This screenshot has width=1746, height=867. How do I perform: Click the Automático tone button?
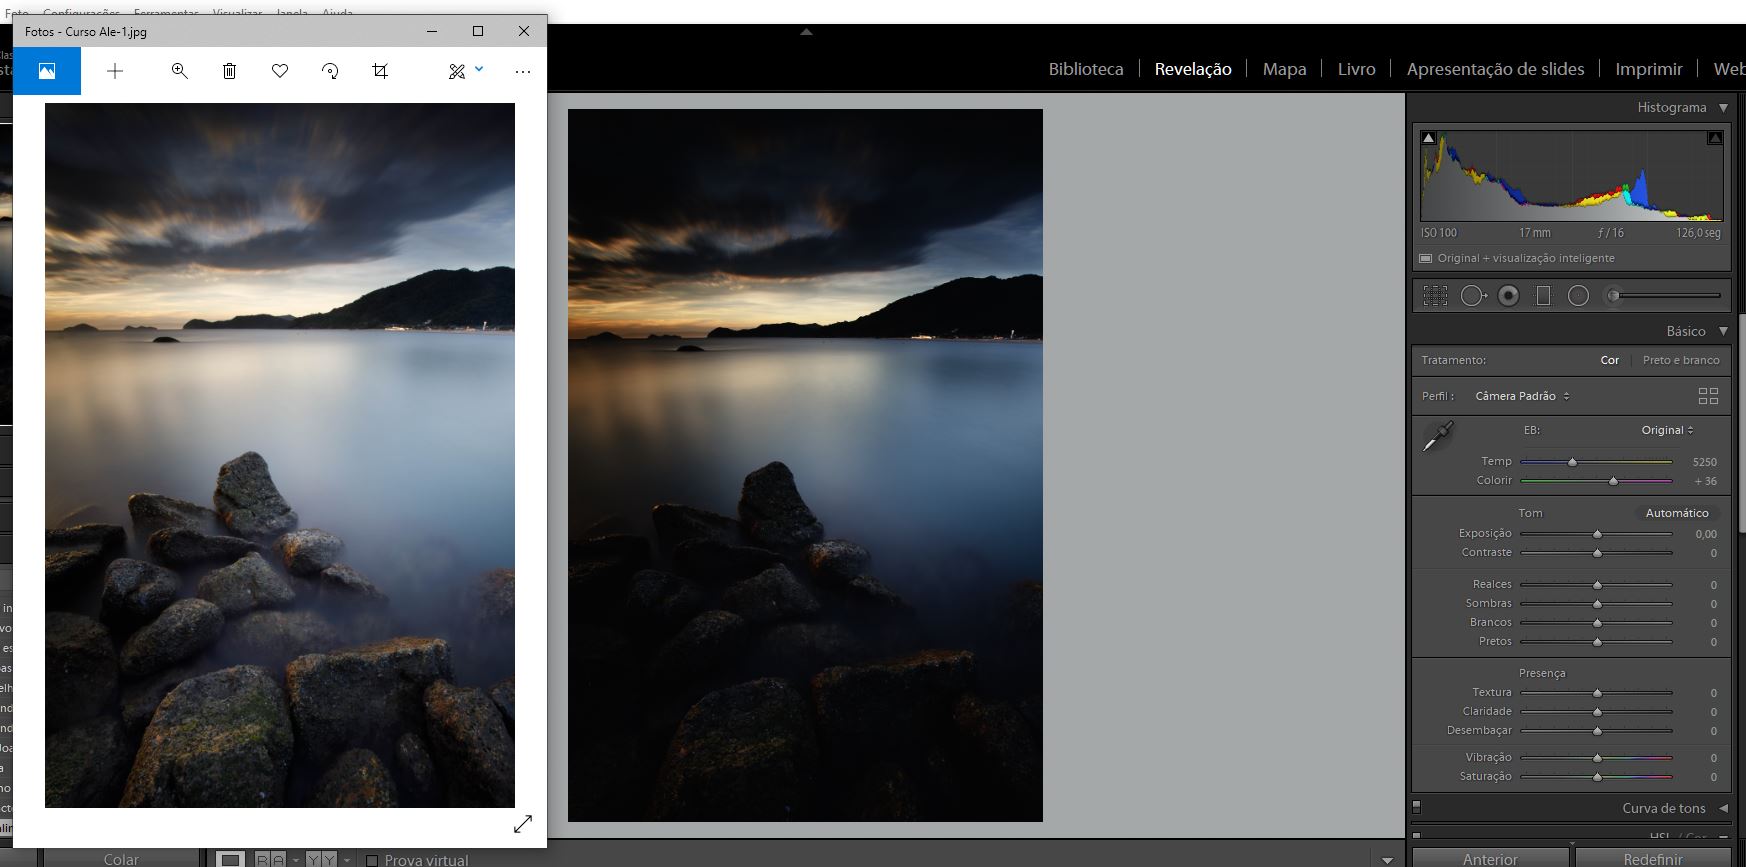(x=1677, y=513)
